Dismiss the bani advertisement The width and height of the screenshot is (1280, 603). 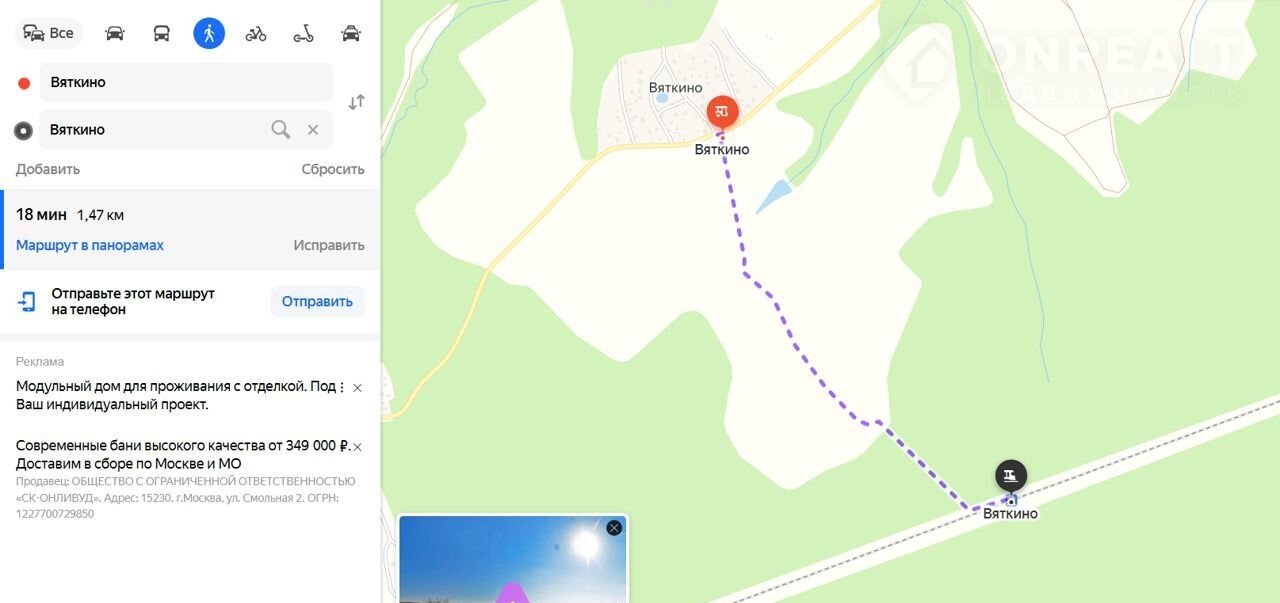click(x=358, y=446)
